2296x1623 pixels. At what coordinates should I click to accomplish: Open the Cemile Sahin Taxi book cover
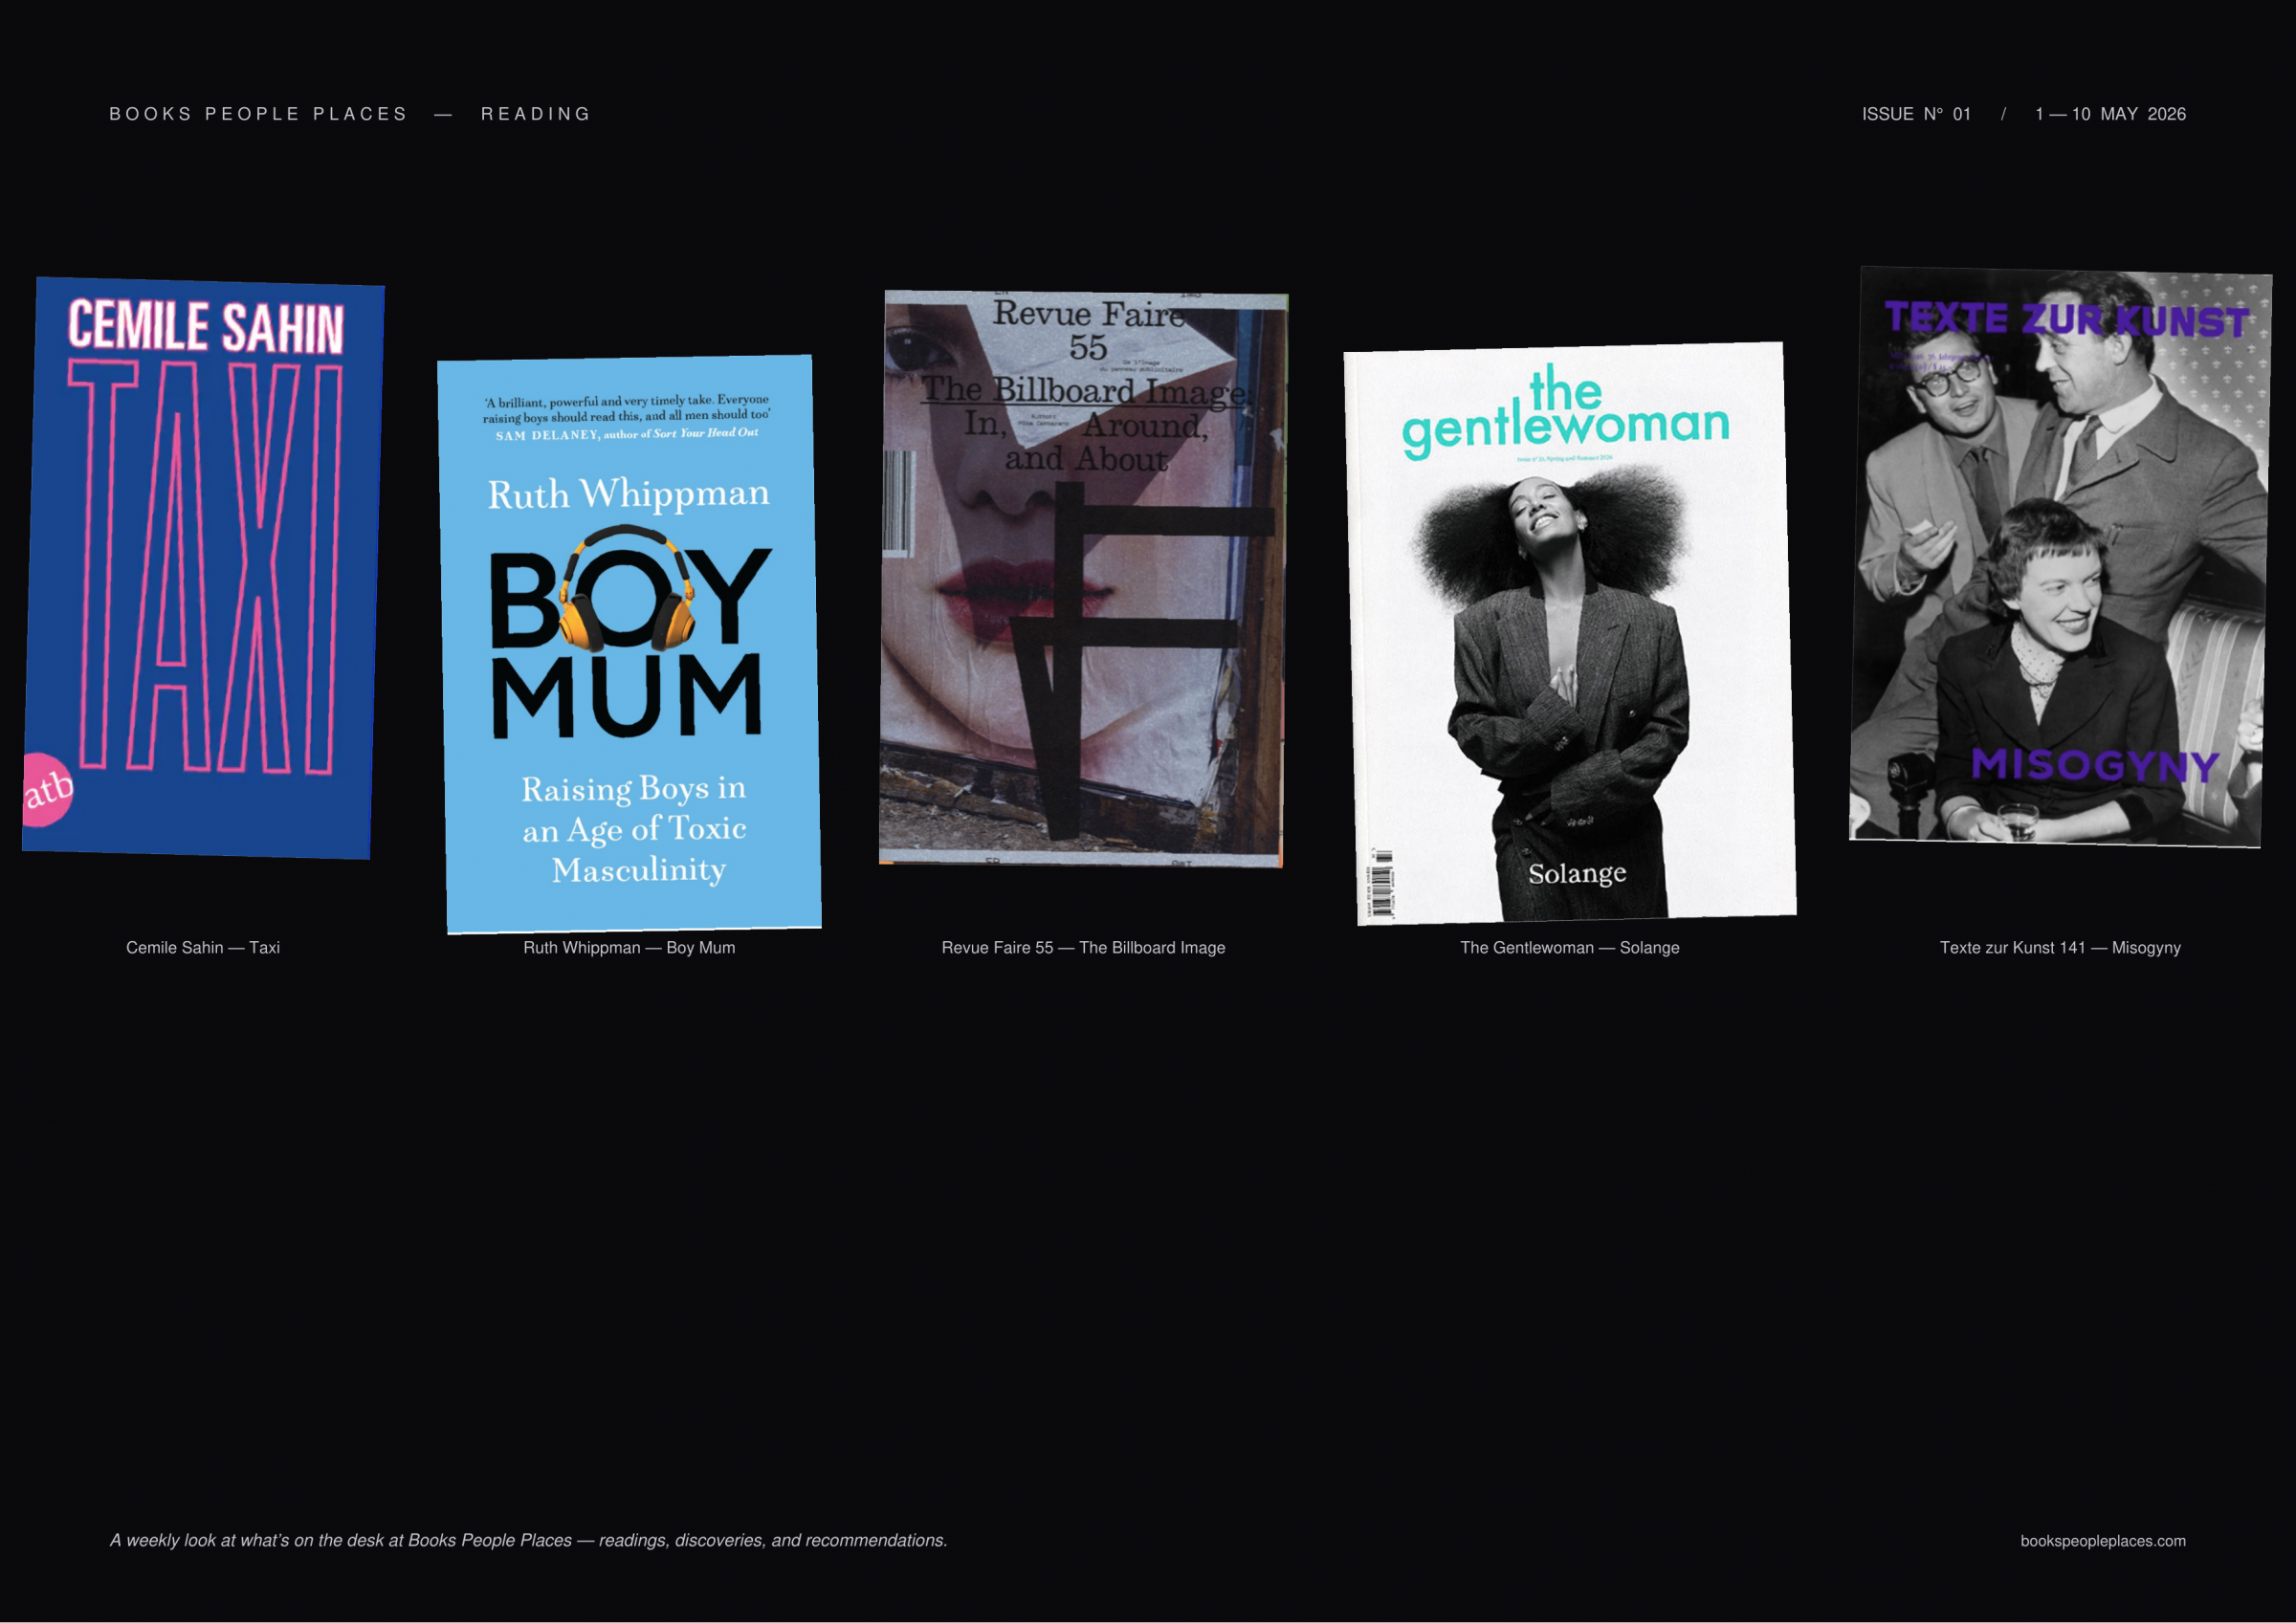coord(203,568)
